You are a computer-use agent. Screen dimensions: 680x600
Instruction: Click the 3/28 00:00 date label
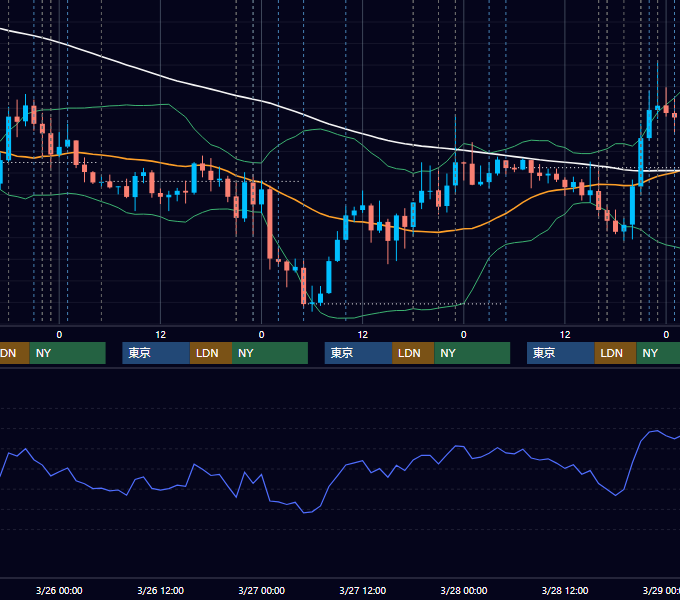(464, 590)
